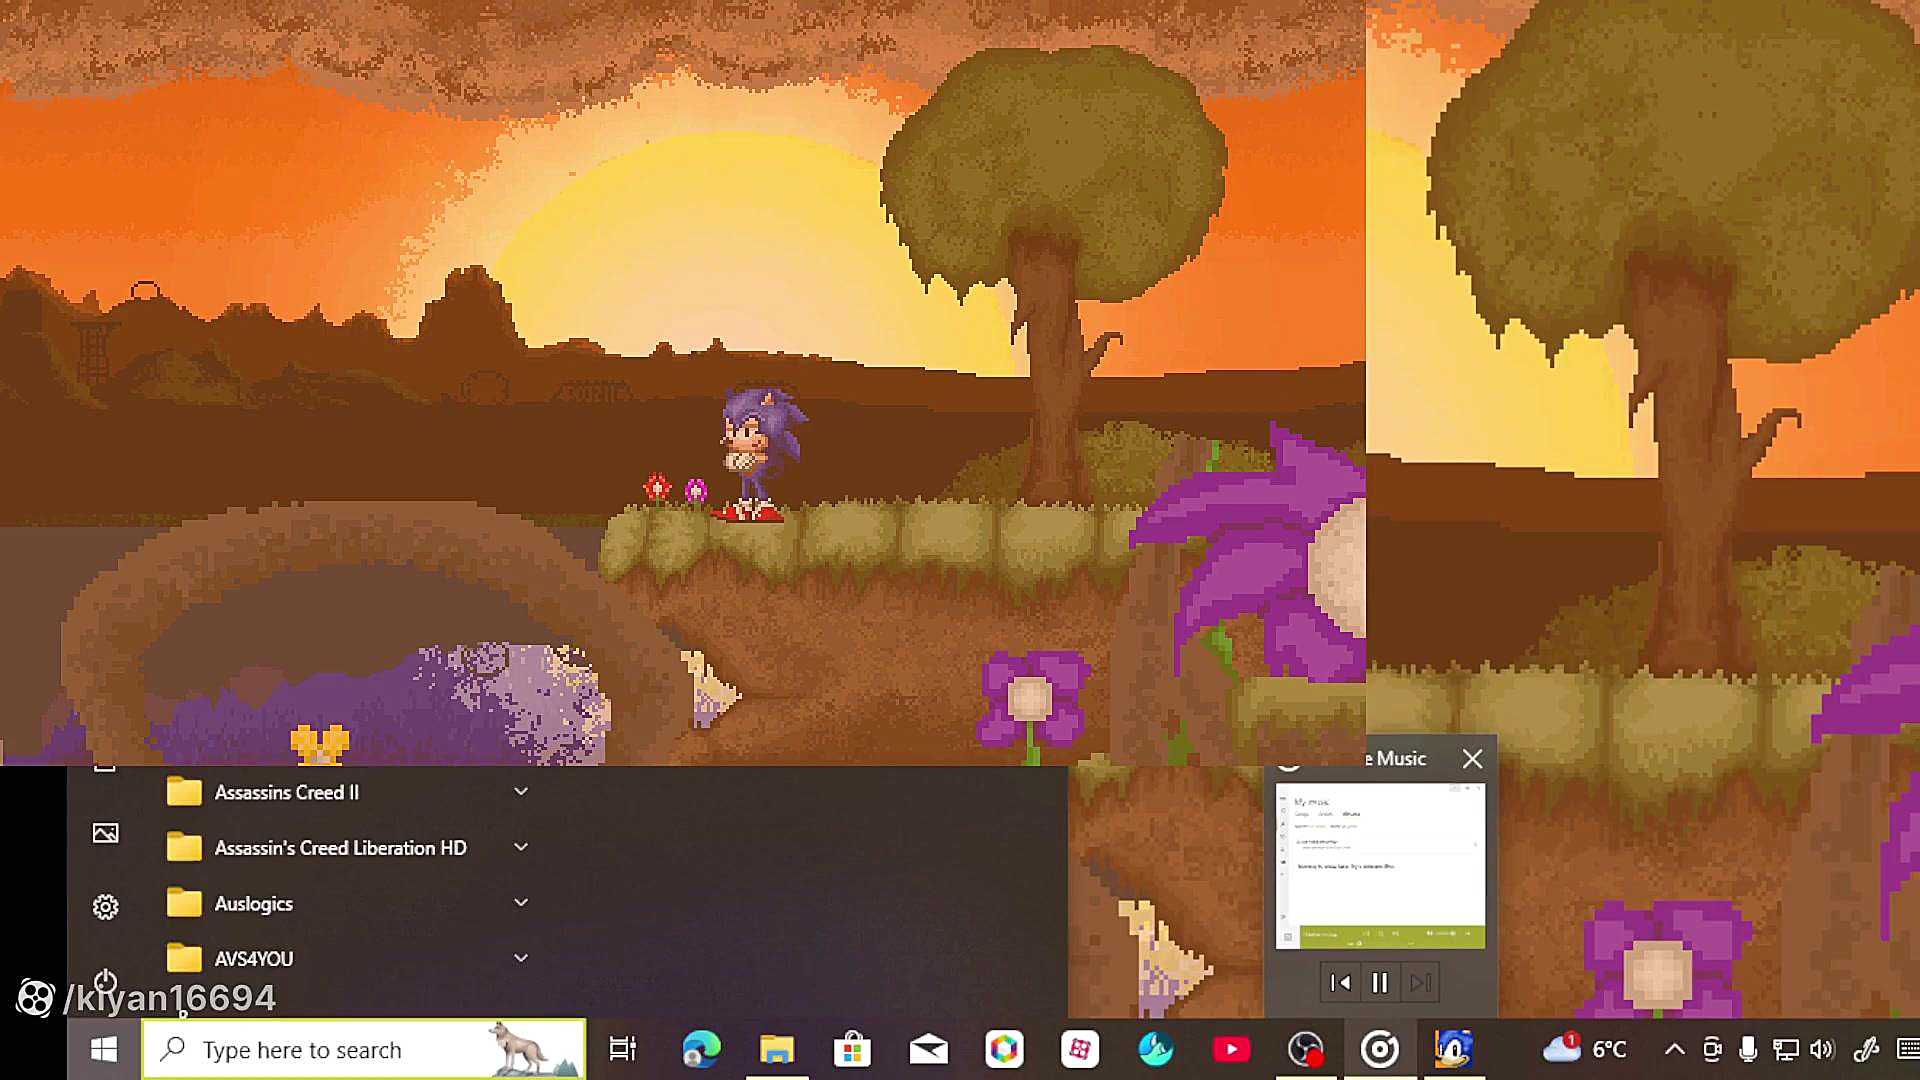Switch to OBS Studio in taskbar
This screenshot has height=1080, width=1920.
pos(1305,1049)
